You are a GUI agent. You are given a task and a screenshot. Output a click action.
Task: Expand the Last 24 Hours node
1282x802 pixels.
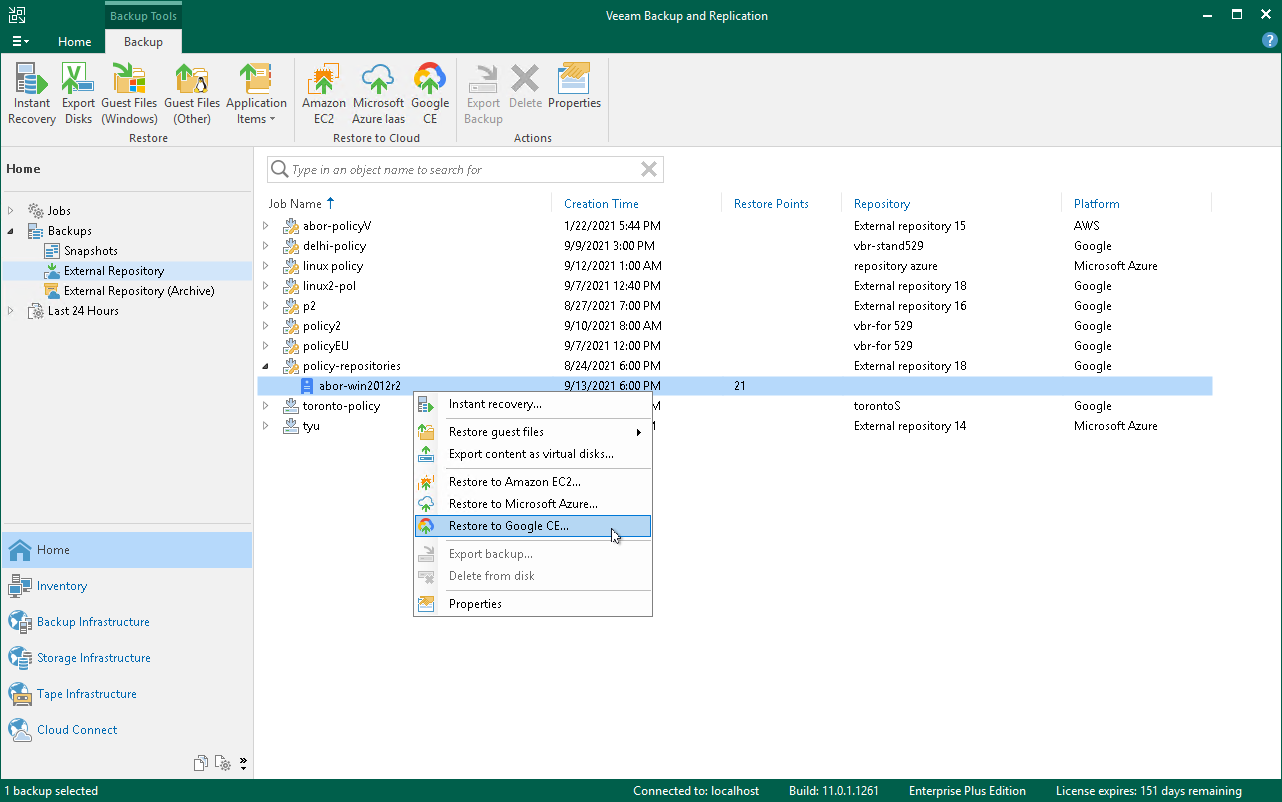pyautogui.click(x=12, y=311)
